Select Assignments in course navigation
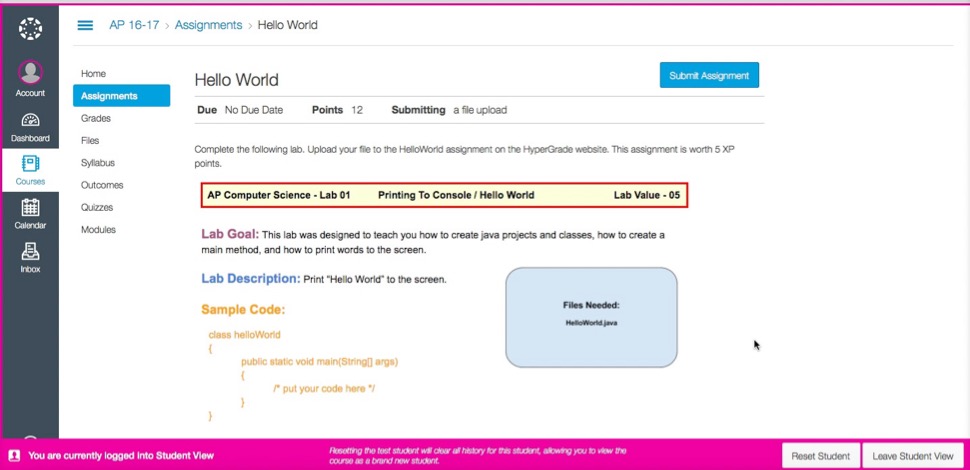This screenshot has width=970, height=470. coord(109,96)
